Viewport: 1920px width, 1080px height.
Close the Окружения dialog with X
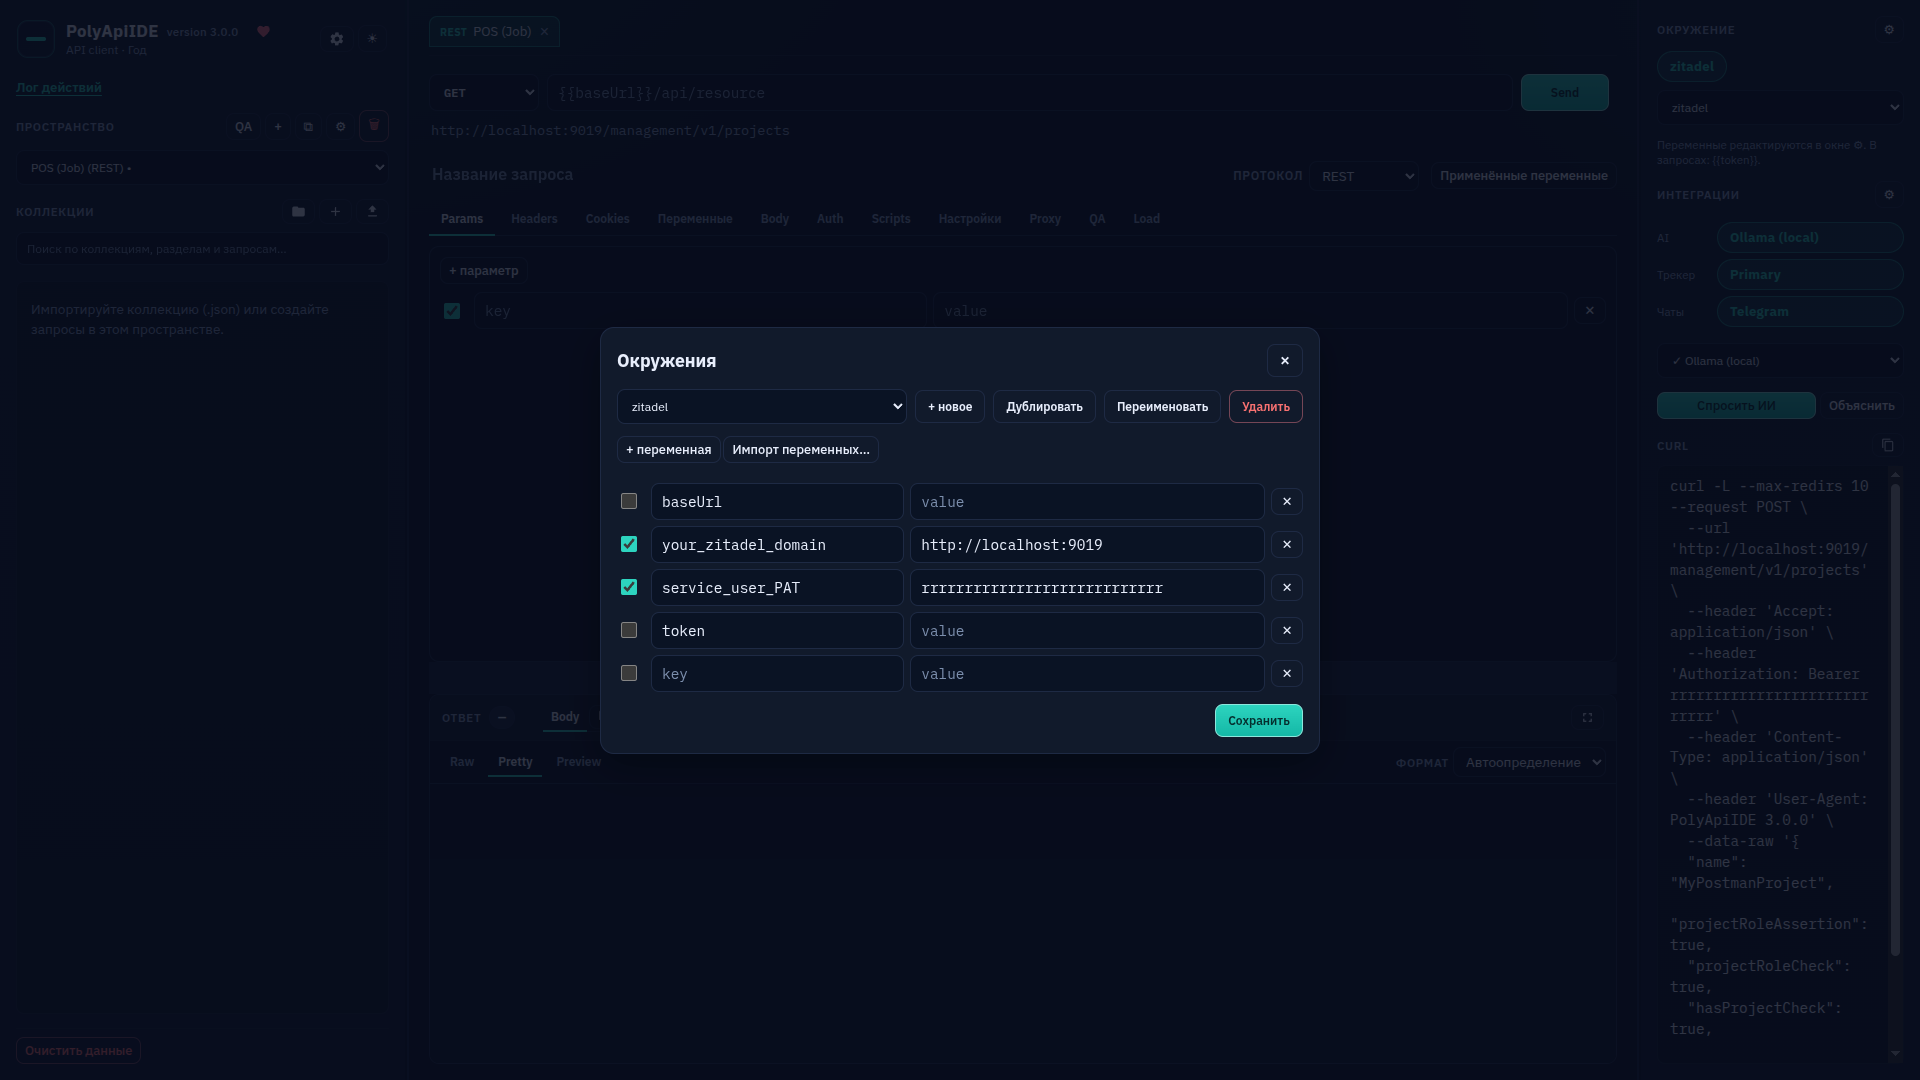(x=1284, y=360)
